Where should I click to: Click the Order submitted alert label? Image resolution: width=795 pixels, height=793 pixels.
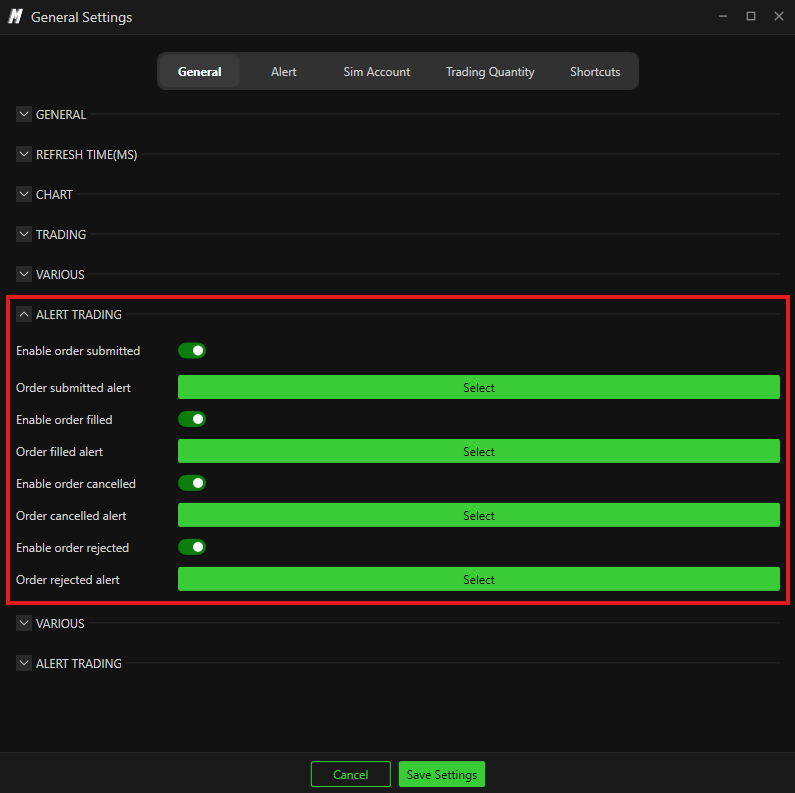74,388
